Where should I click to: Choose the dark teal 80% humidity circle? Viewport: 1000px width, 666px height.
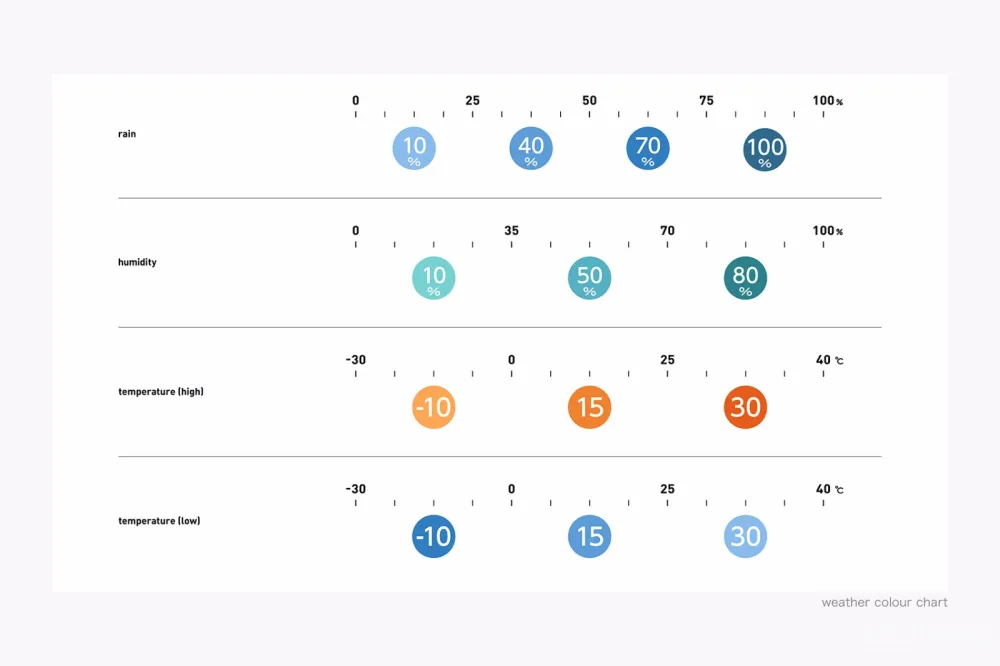pyautogui.click(x=746, y=278)
